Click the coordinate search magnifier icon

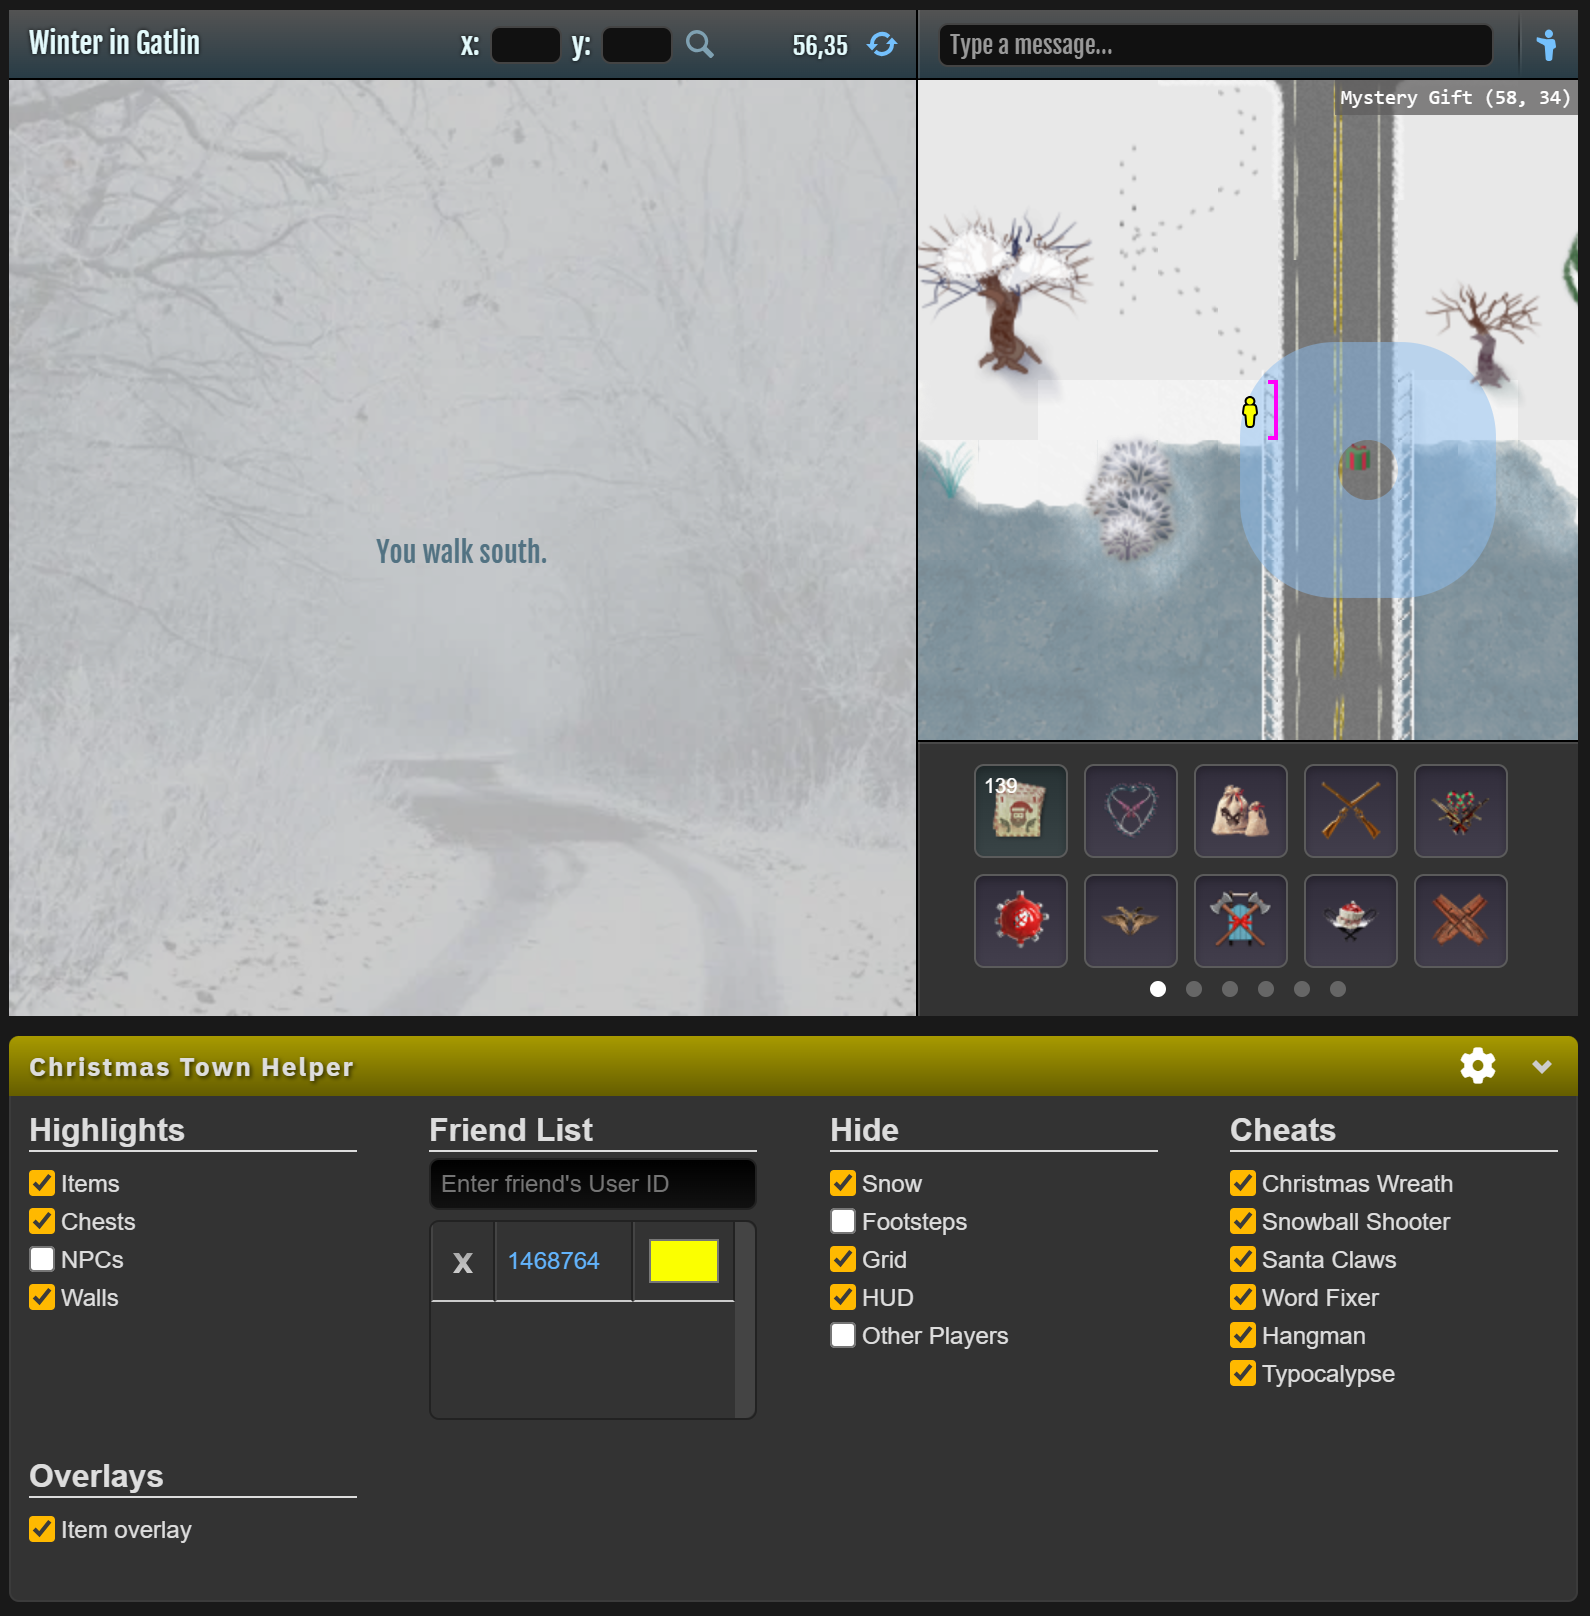pyautogui.click(x=700, y=44)
